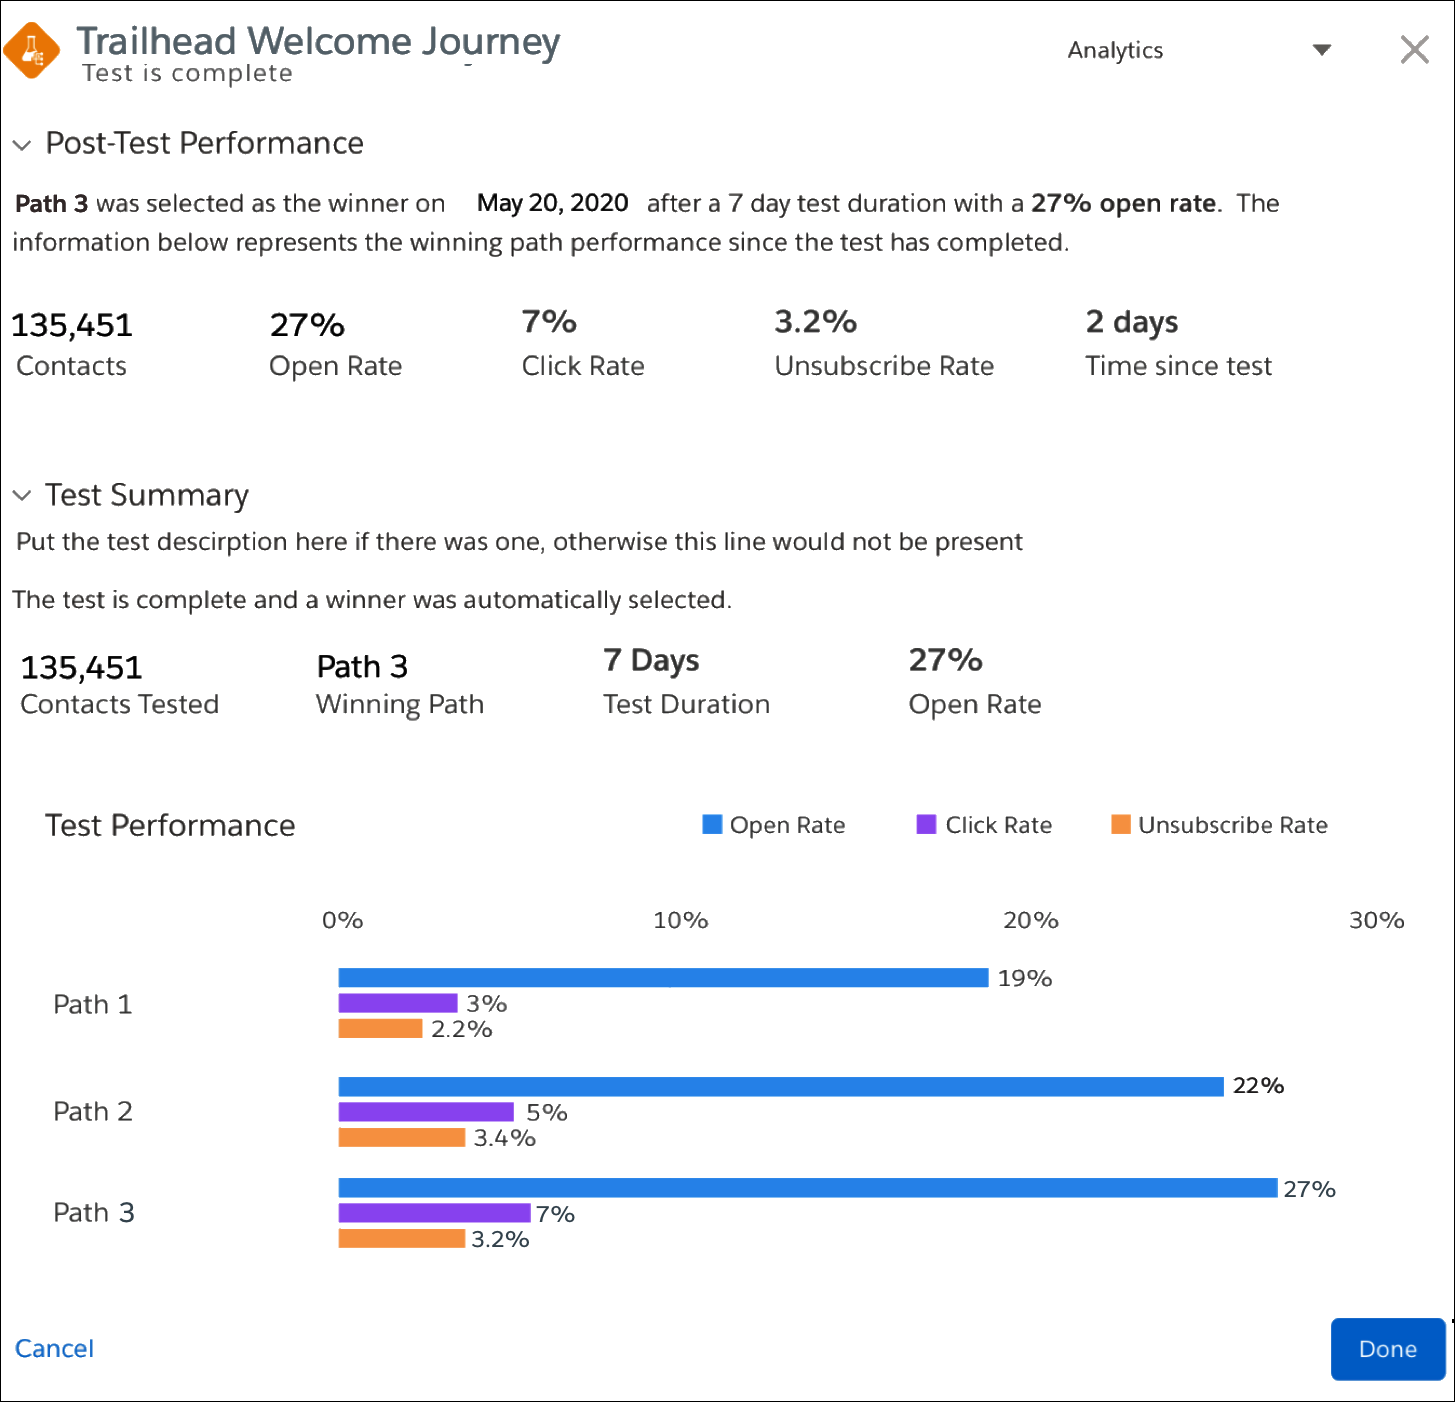Viewport: 1455px width, 1402px height.
Task: Click the 'Unsubscribe Rate' metric label
Action: (x=885, y=366)
